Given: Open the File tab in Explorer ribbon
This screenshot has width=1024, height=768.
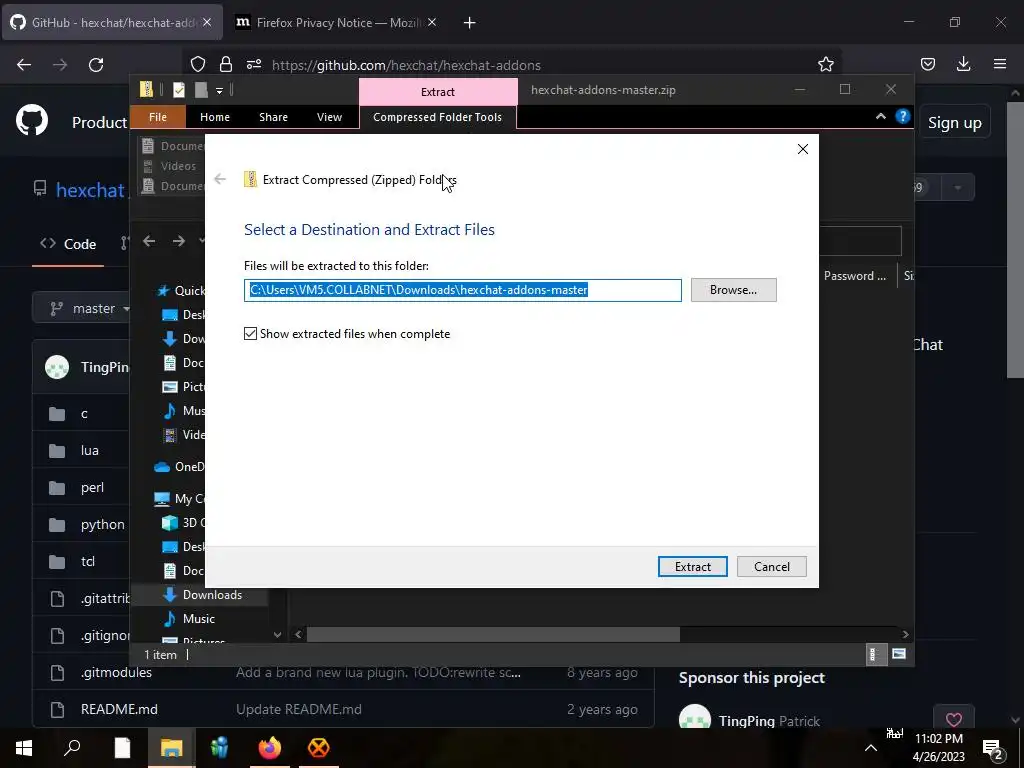Looking at the screenshot, I should click(157, 117).
